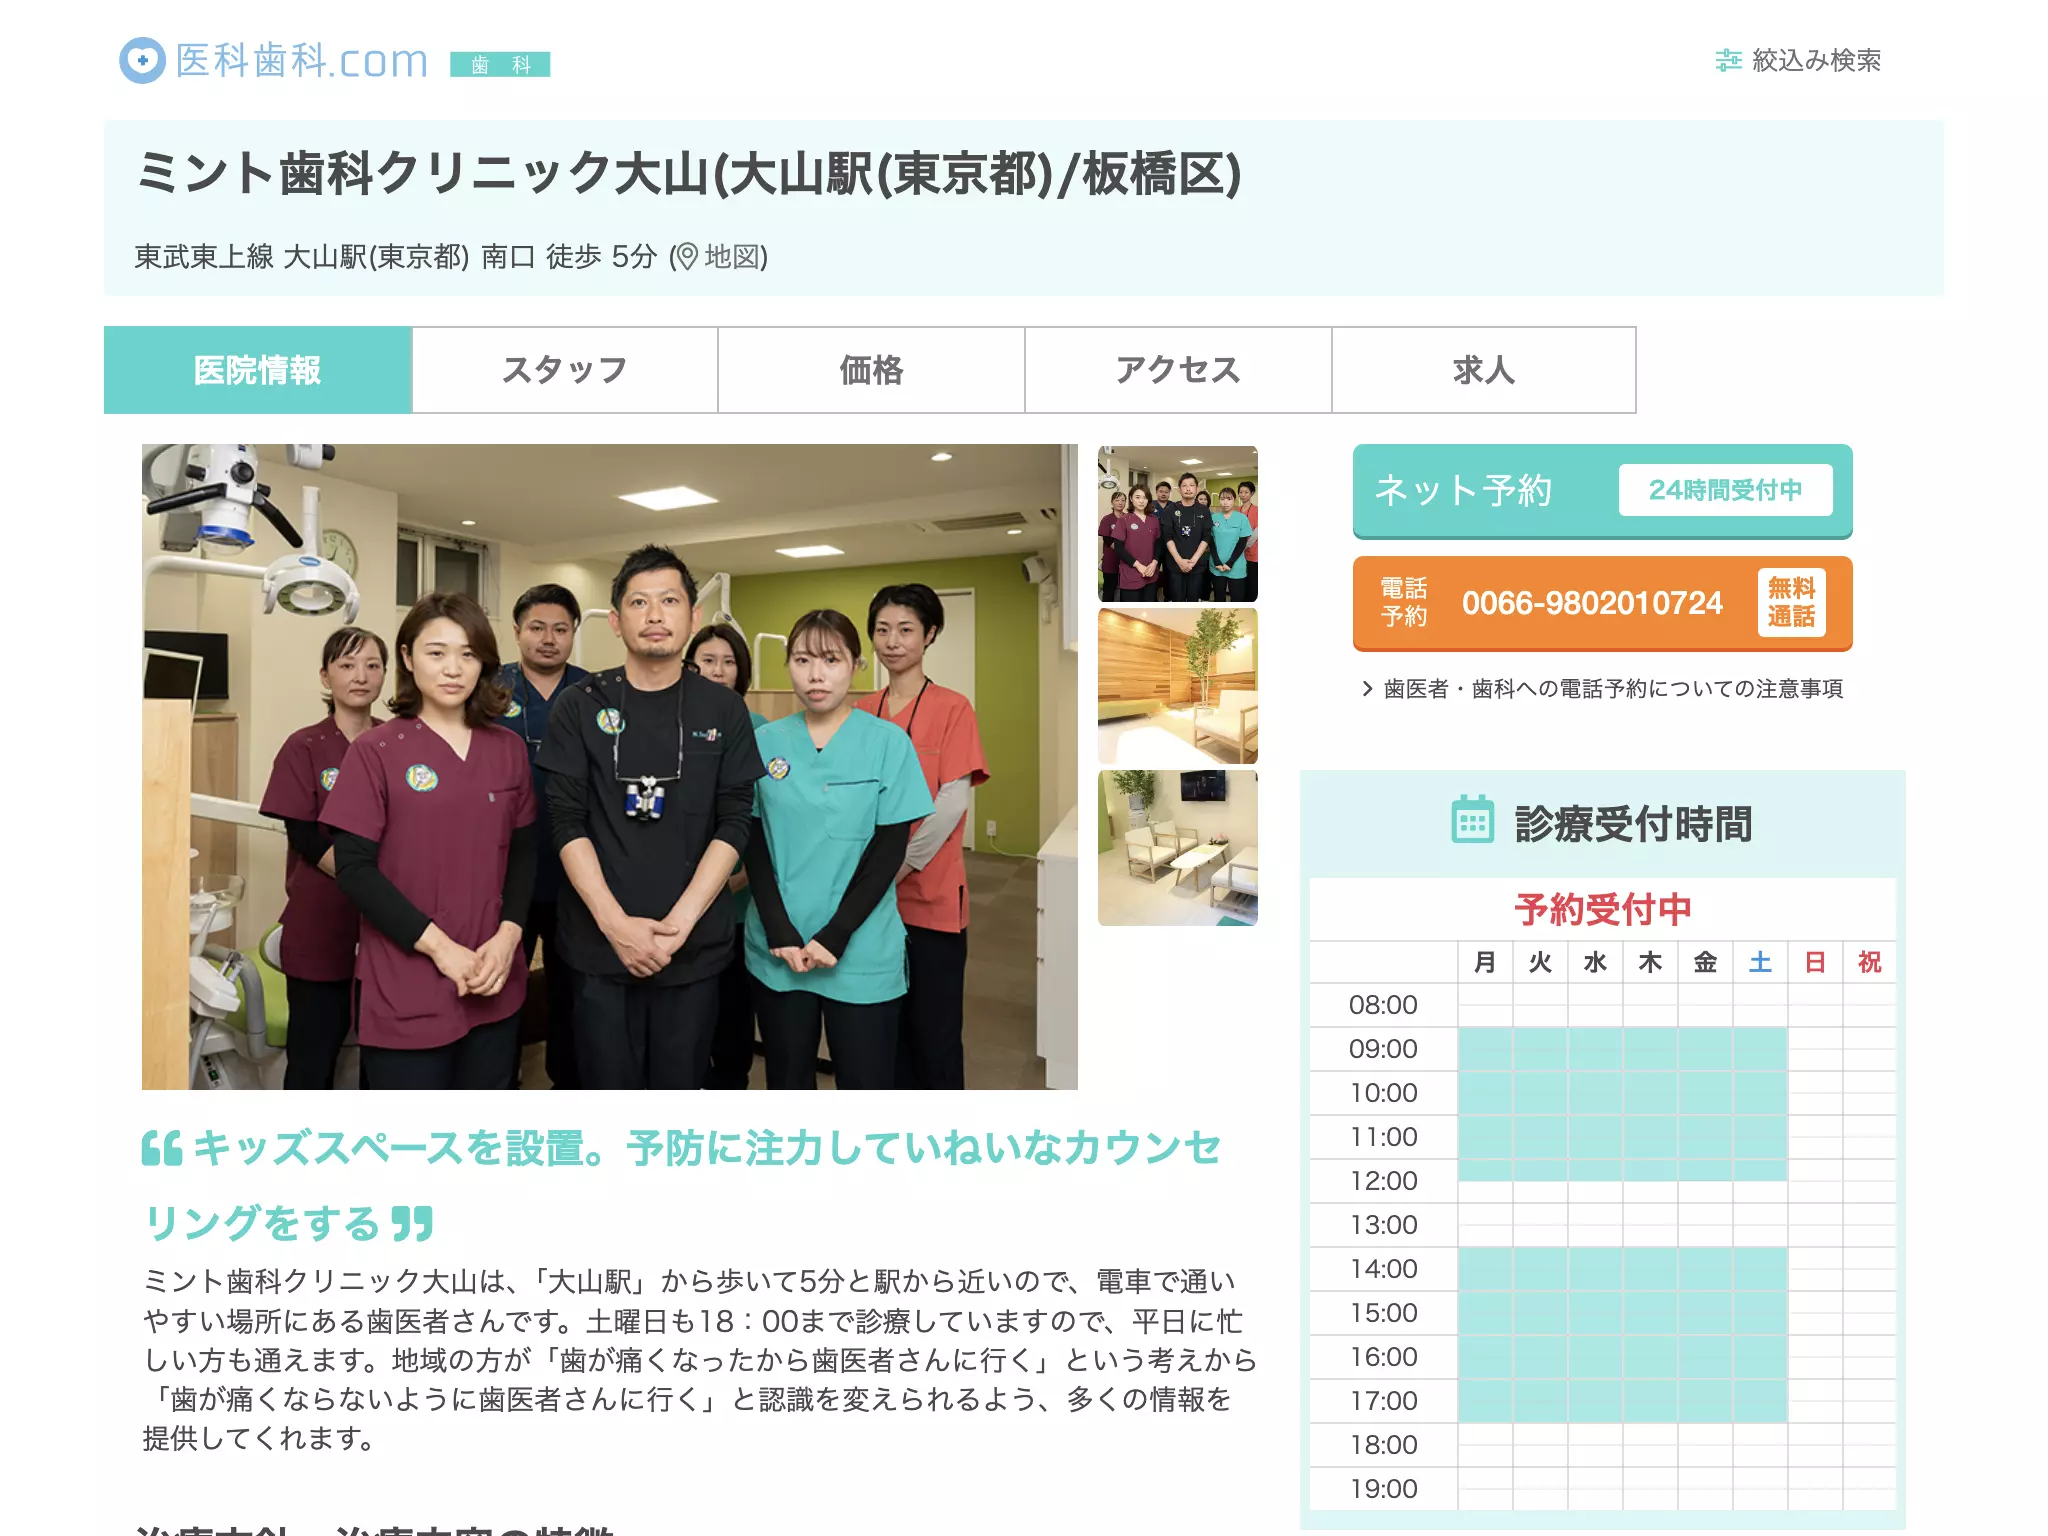View the large staff group photo

tap(610, 767)
